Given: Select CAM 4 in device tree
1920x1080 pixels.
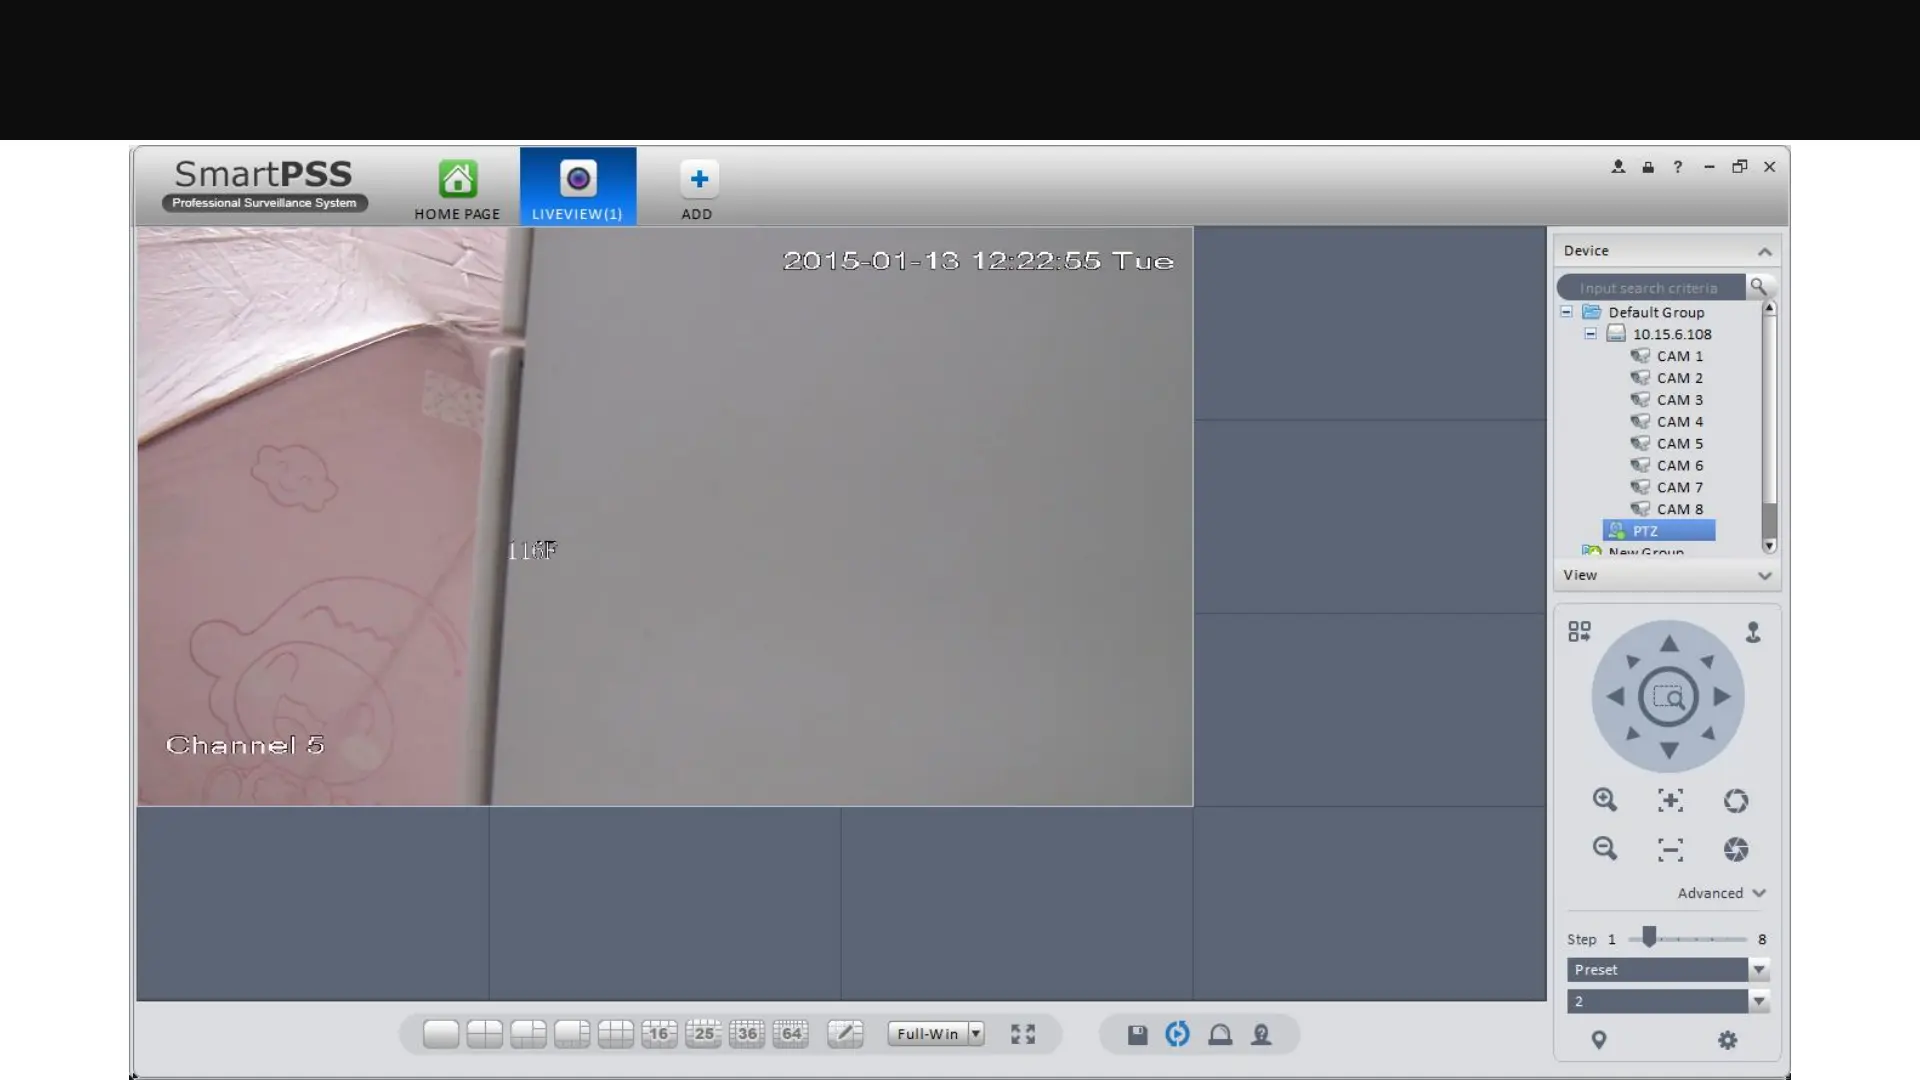Looking at the screenshot, I should coord(1667,422).
